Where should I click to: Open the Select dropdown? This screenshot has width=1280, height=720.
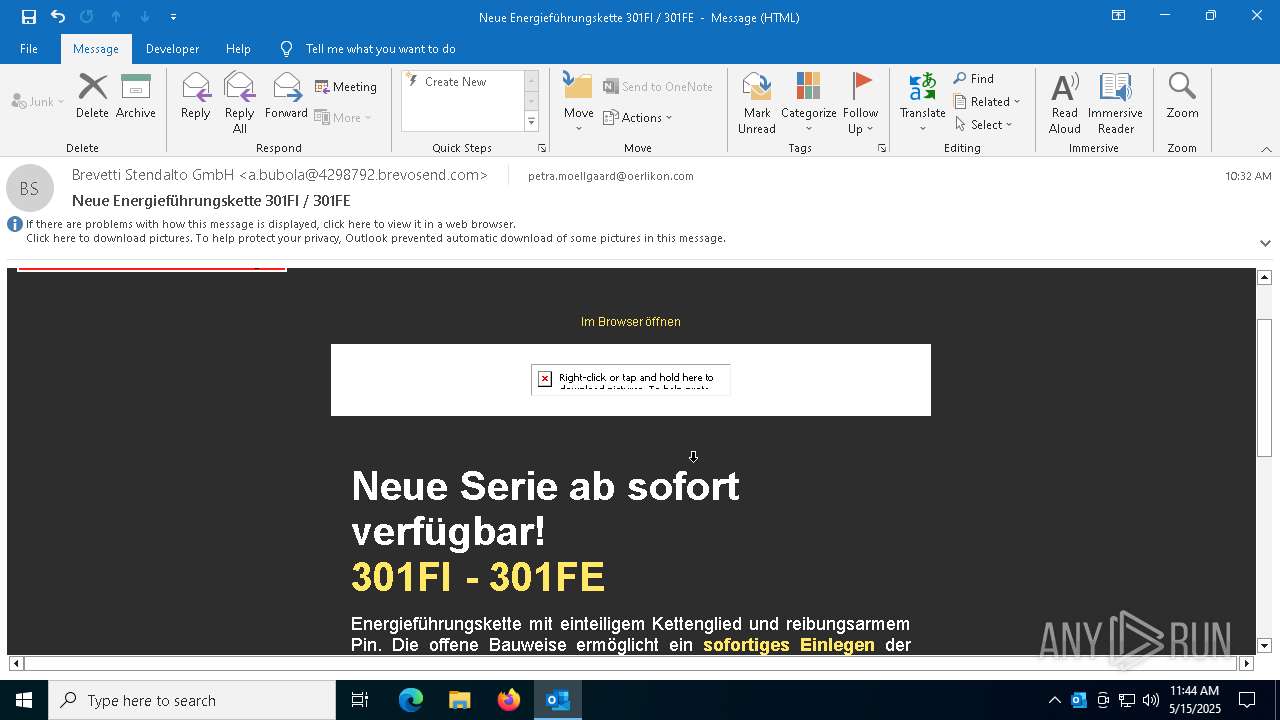(984, 124)
